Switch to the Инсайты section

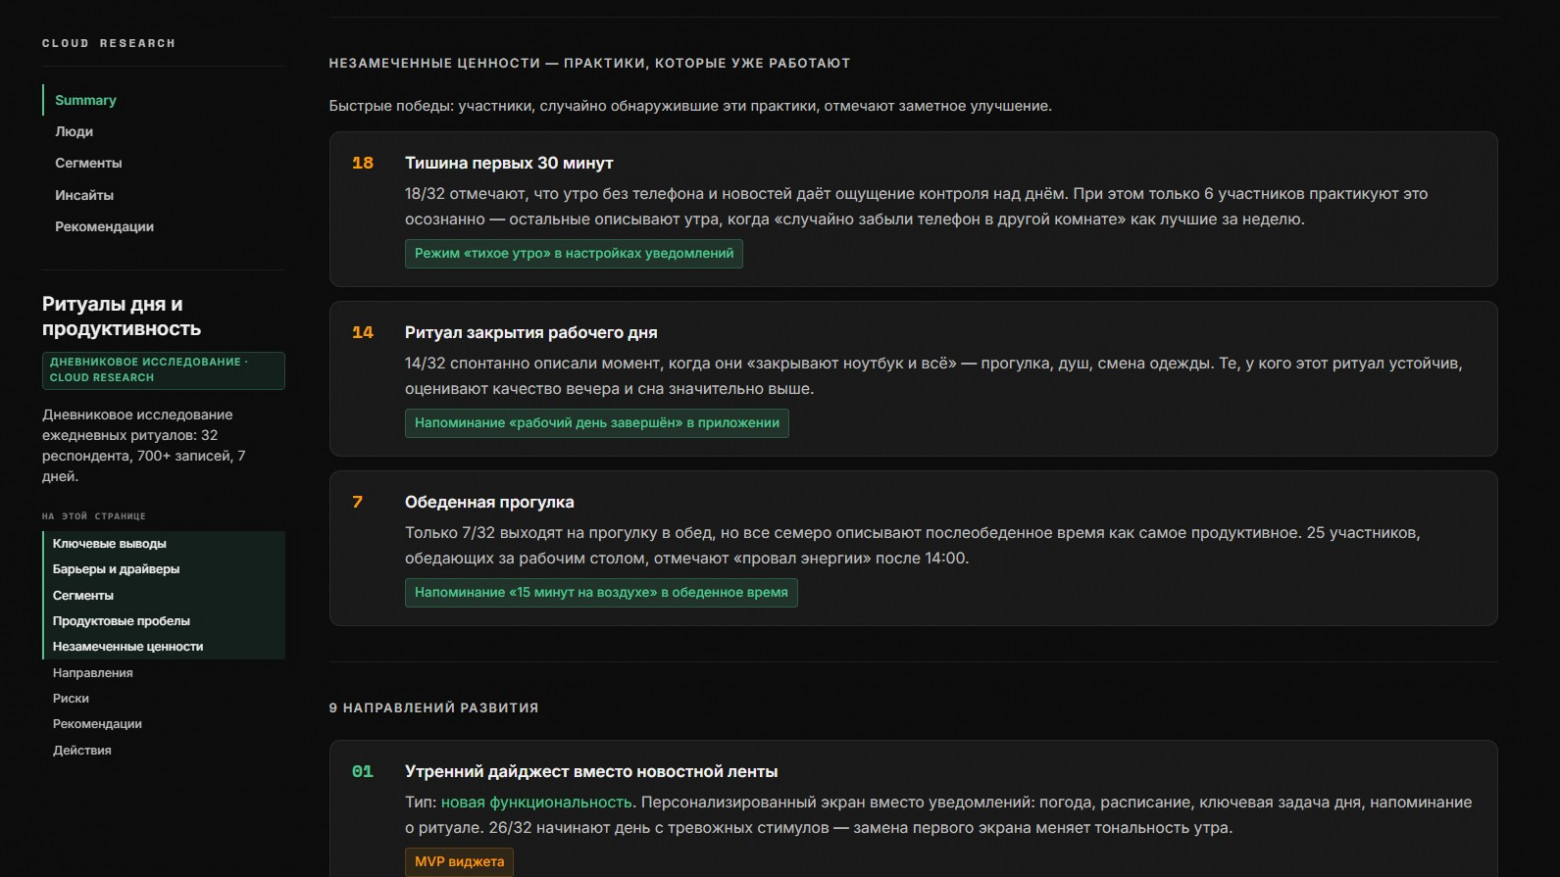pyautogui.click(x=84, y=195)
